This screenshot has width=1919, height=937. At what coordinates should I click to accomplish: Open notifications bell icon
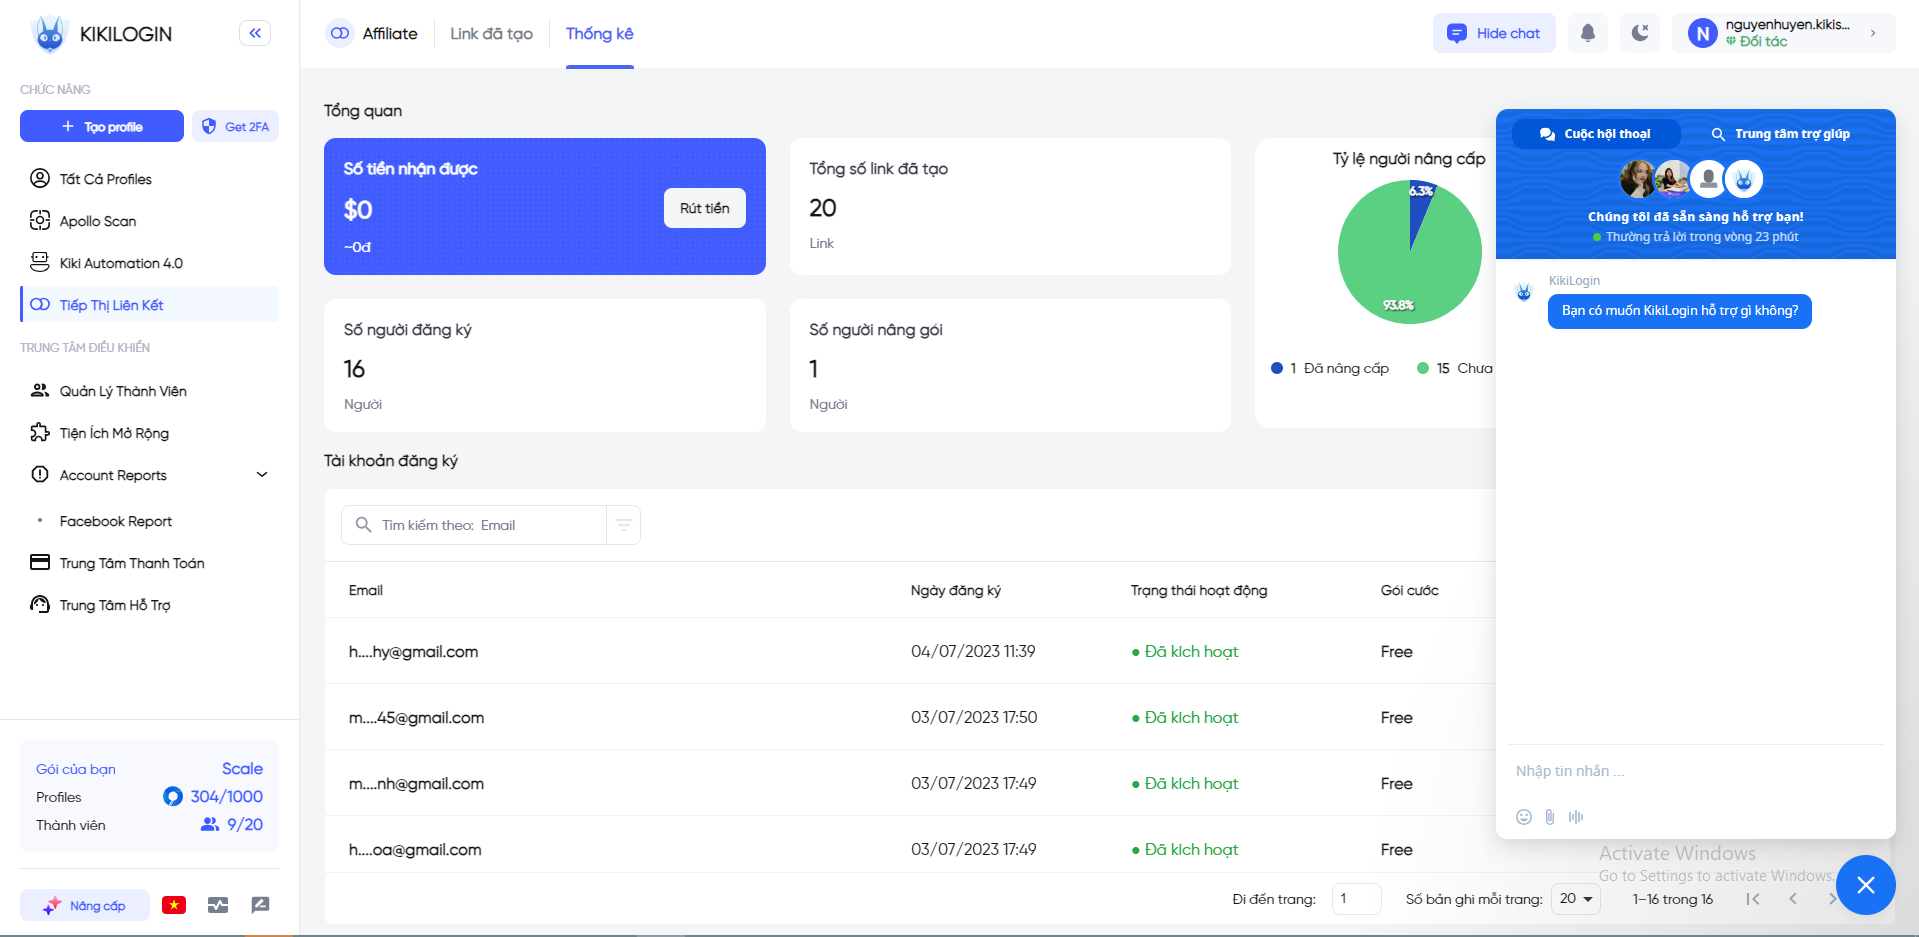coord(1587,33)
